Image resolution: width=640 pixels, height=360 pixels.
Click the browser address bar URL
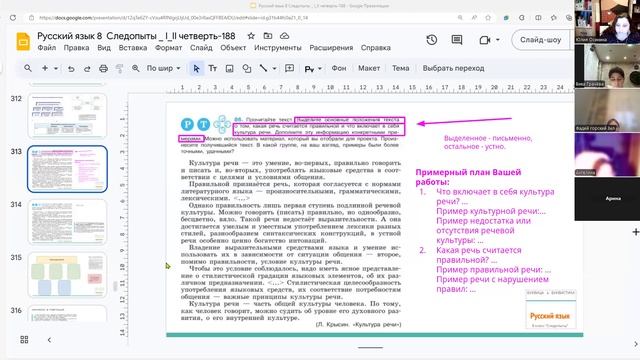pyautogui.click(x=173, y=18)
